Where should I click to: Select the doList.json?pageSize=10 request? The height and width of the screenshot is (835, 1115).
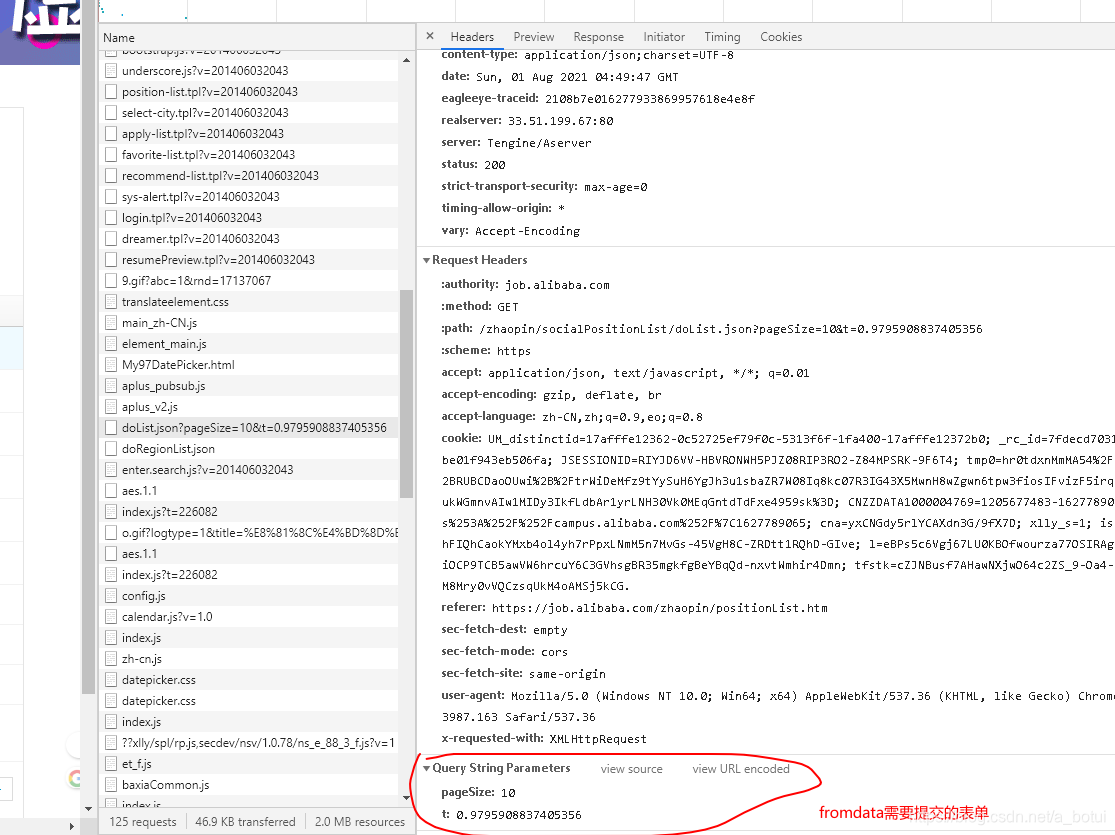point(249,427)
